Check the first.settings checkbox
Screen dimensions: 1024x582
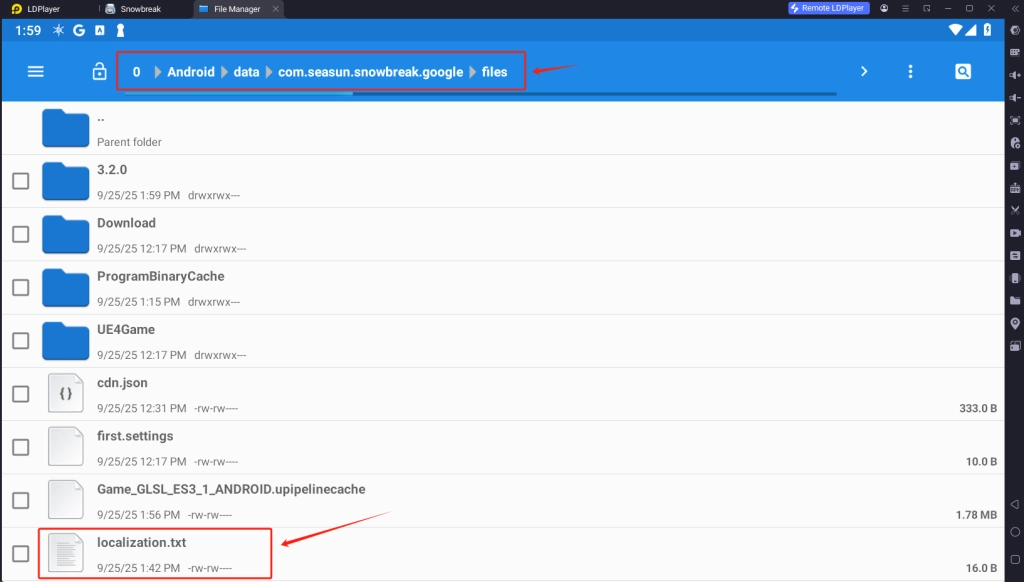[x=21, y=447]
